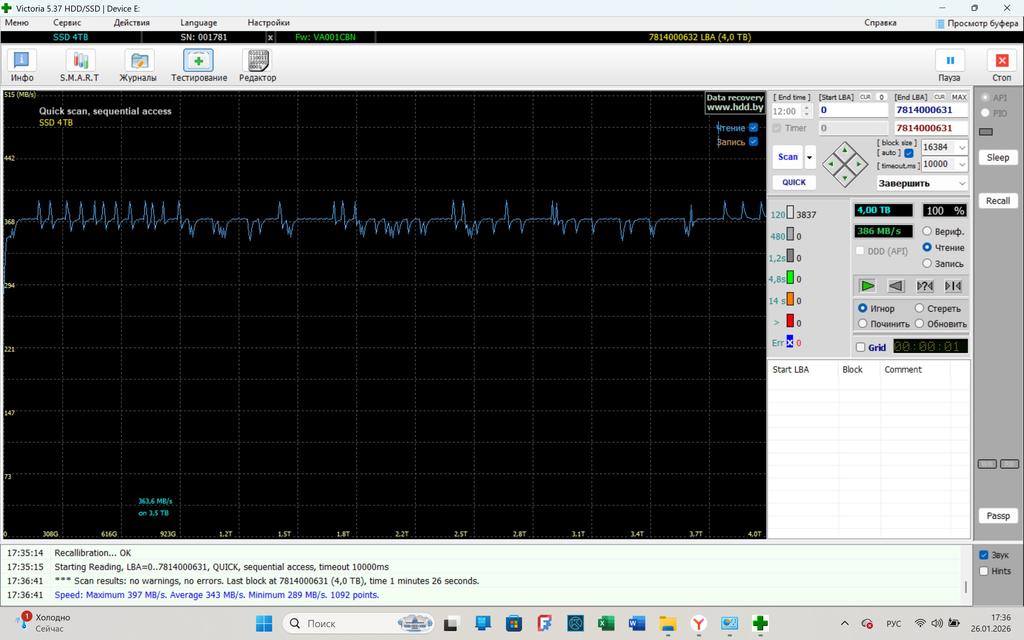Disable the Звук sound checkbox
Image resolution: width=1024 pixels, height=640 pixels.
point(984,555)
